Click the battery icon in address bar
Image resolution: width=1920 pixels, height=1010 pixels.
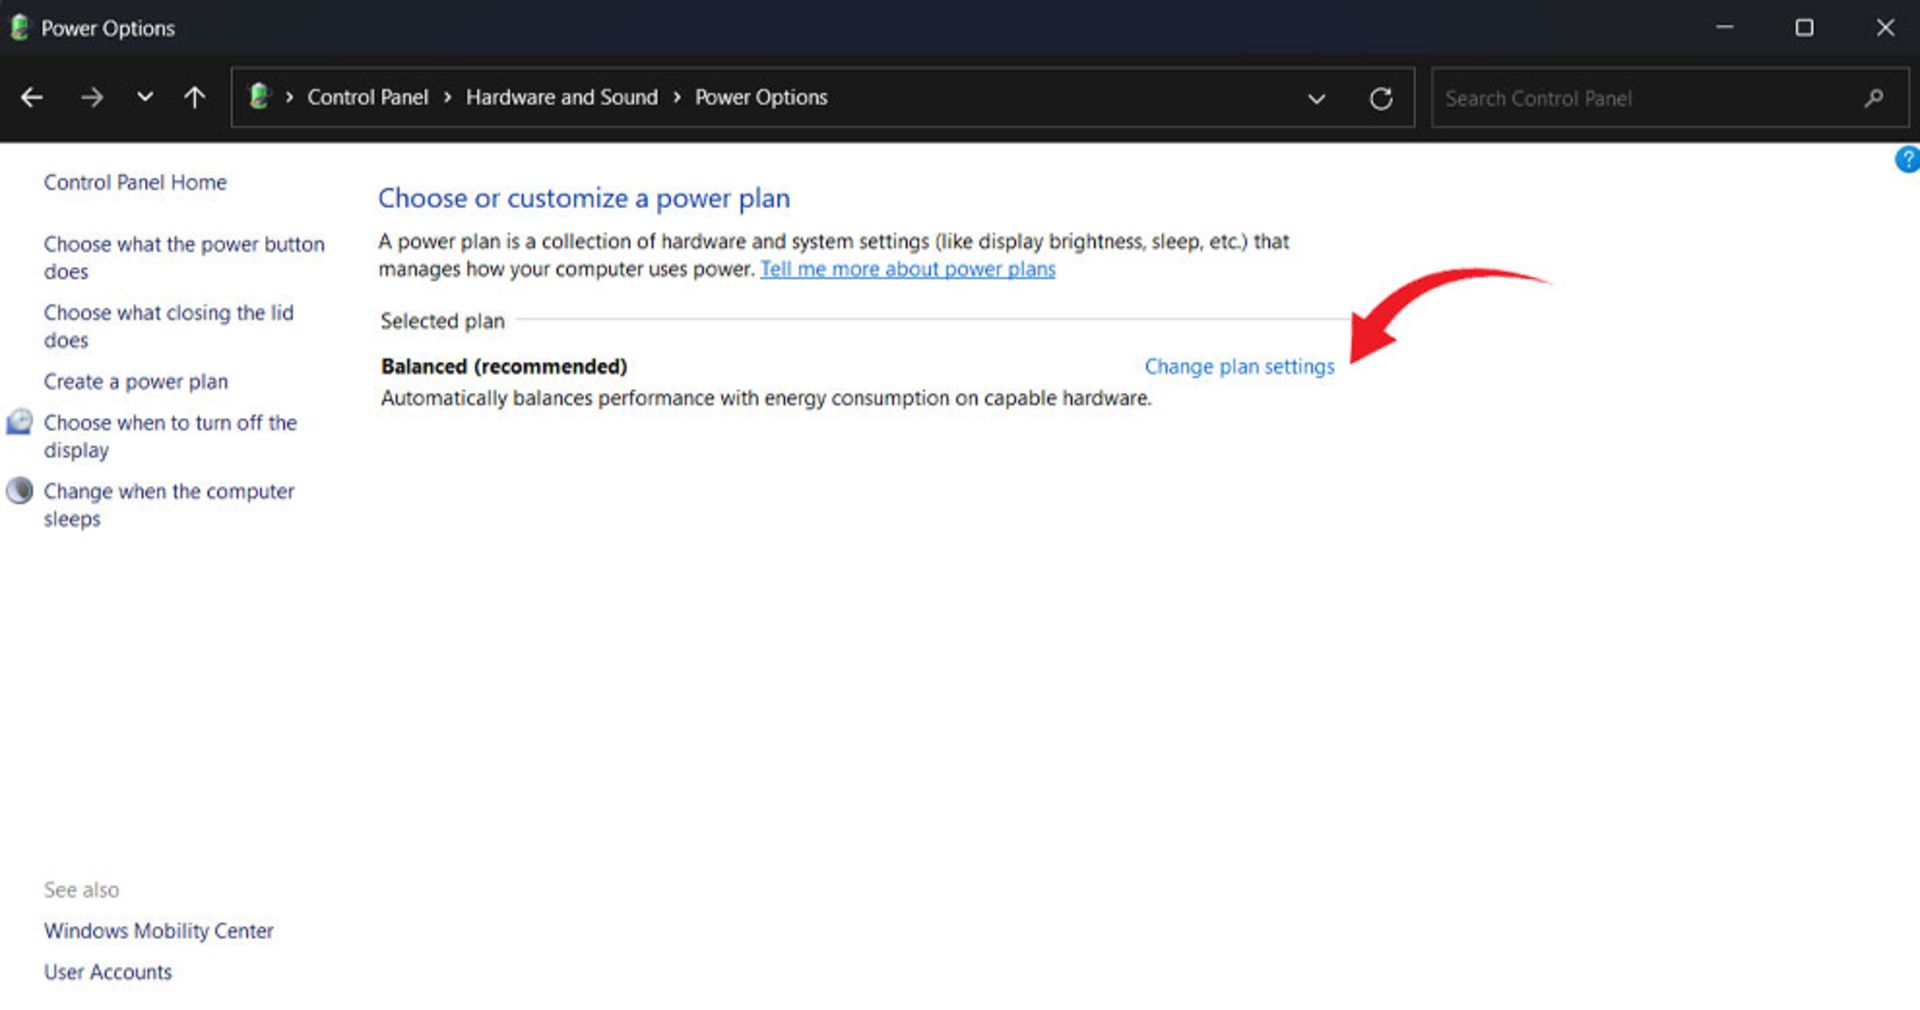259,96
